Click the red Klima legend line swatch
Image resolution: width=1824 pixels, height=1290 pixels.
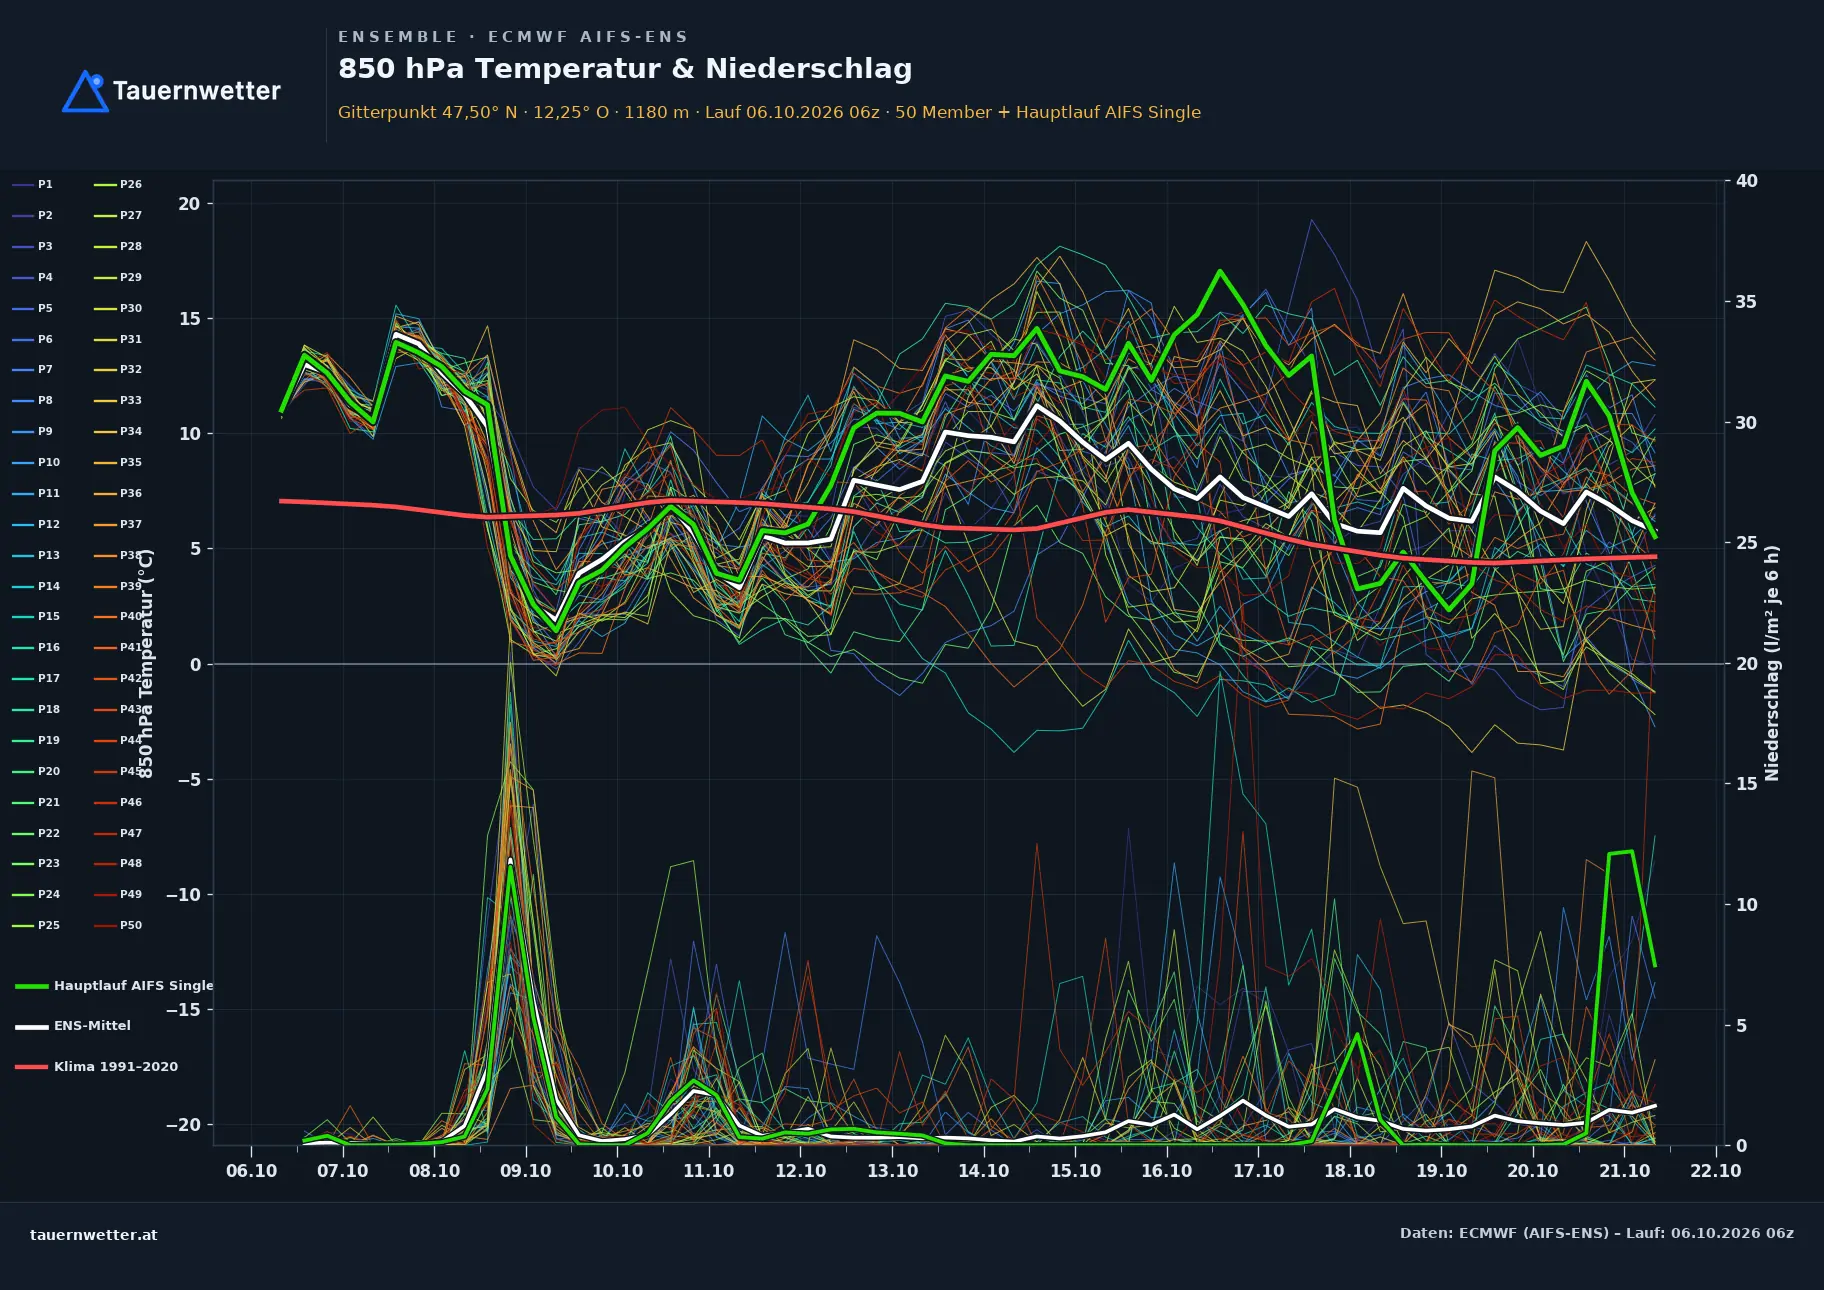pos(32,1067)
